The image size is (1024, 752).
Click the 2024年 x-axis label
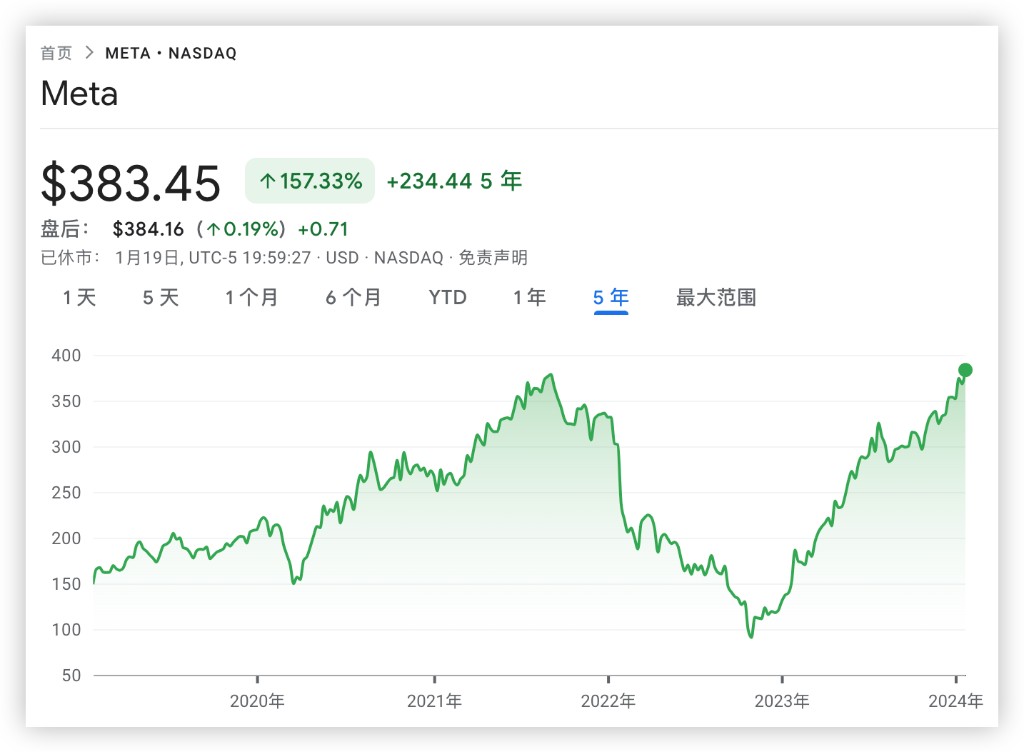pos(955,701)
